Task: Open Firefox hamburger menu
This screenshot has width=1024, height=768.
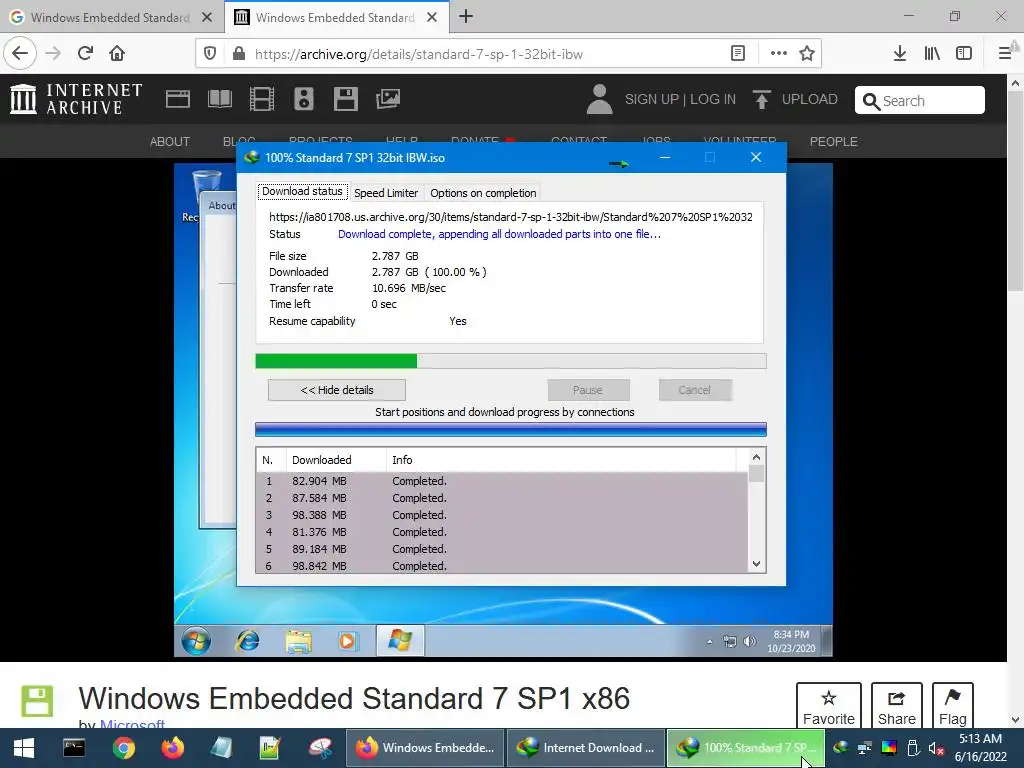Action: 1005,54
